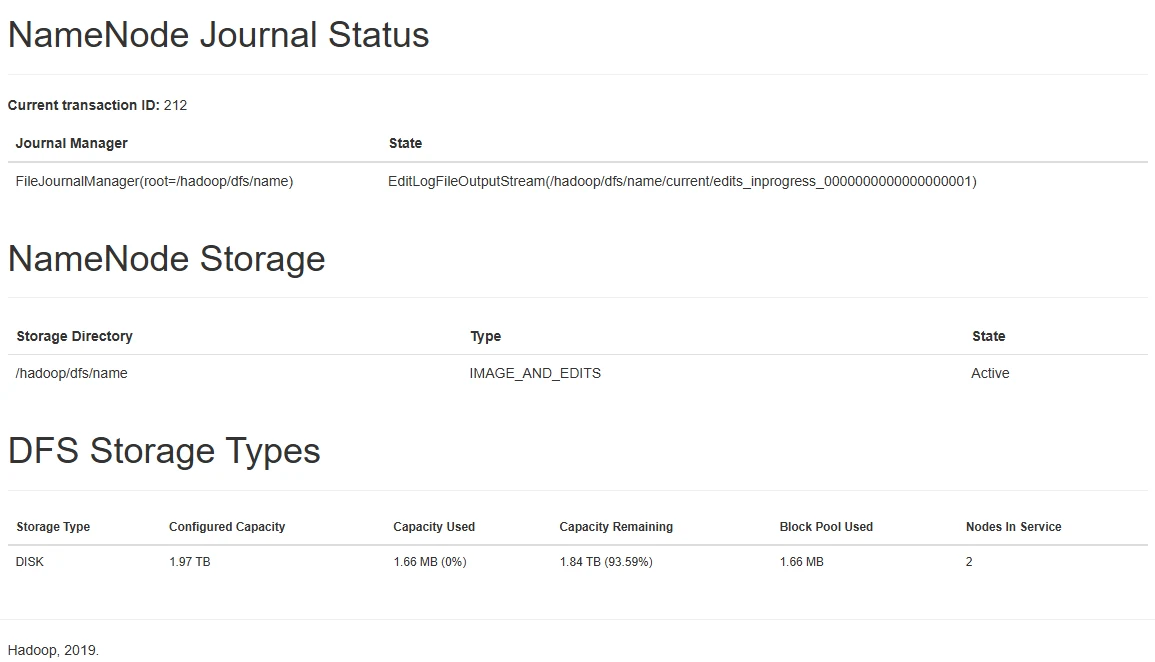1155x662 pixels.
Task: Click the NameNode Journal Status heading
Action: coord(218,35)
